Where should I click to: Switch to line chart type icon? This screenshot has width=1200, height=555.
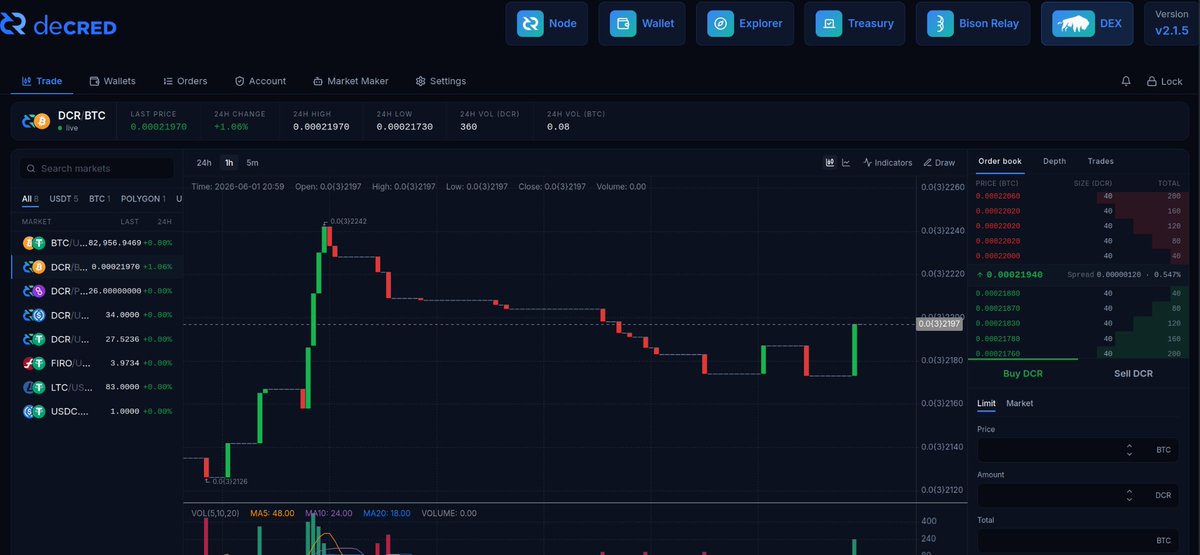point(846,162)
